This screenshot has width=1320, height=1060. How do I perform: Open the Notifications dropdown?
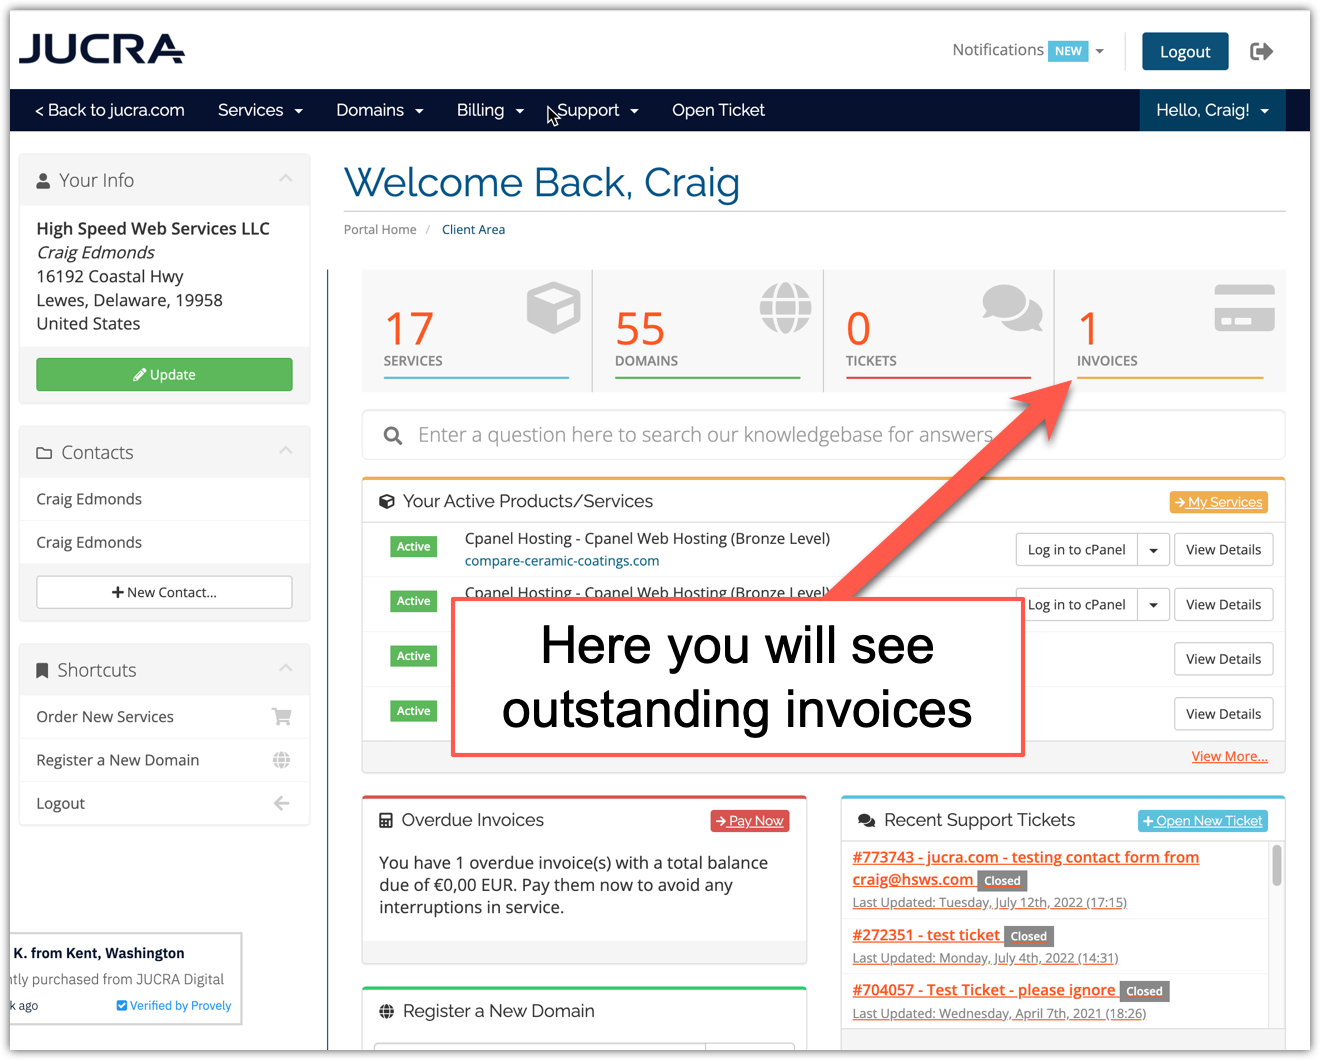pos(1027,51)
